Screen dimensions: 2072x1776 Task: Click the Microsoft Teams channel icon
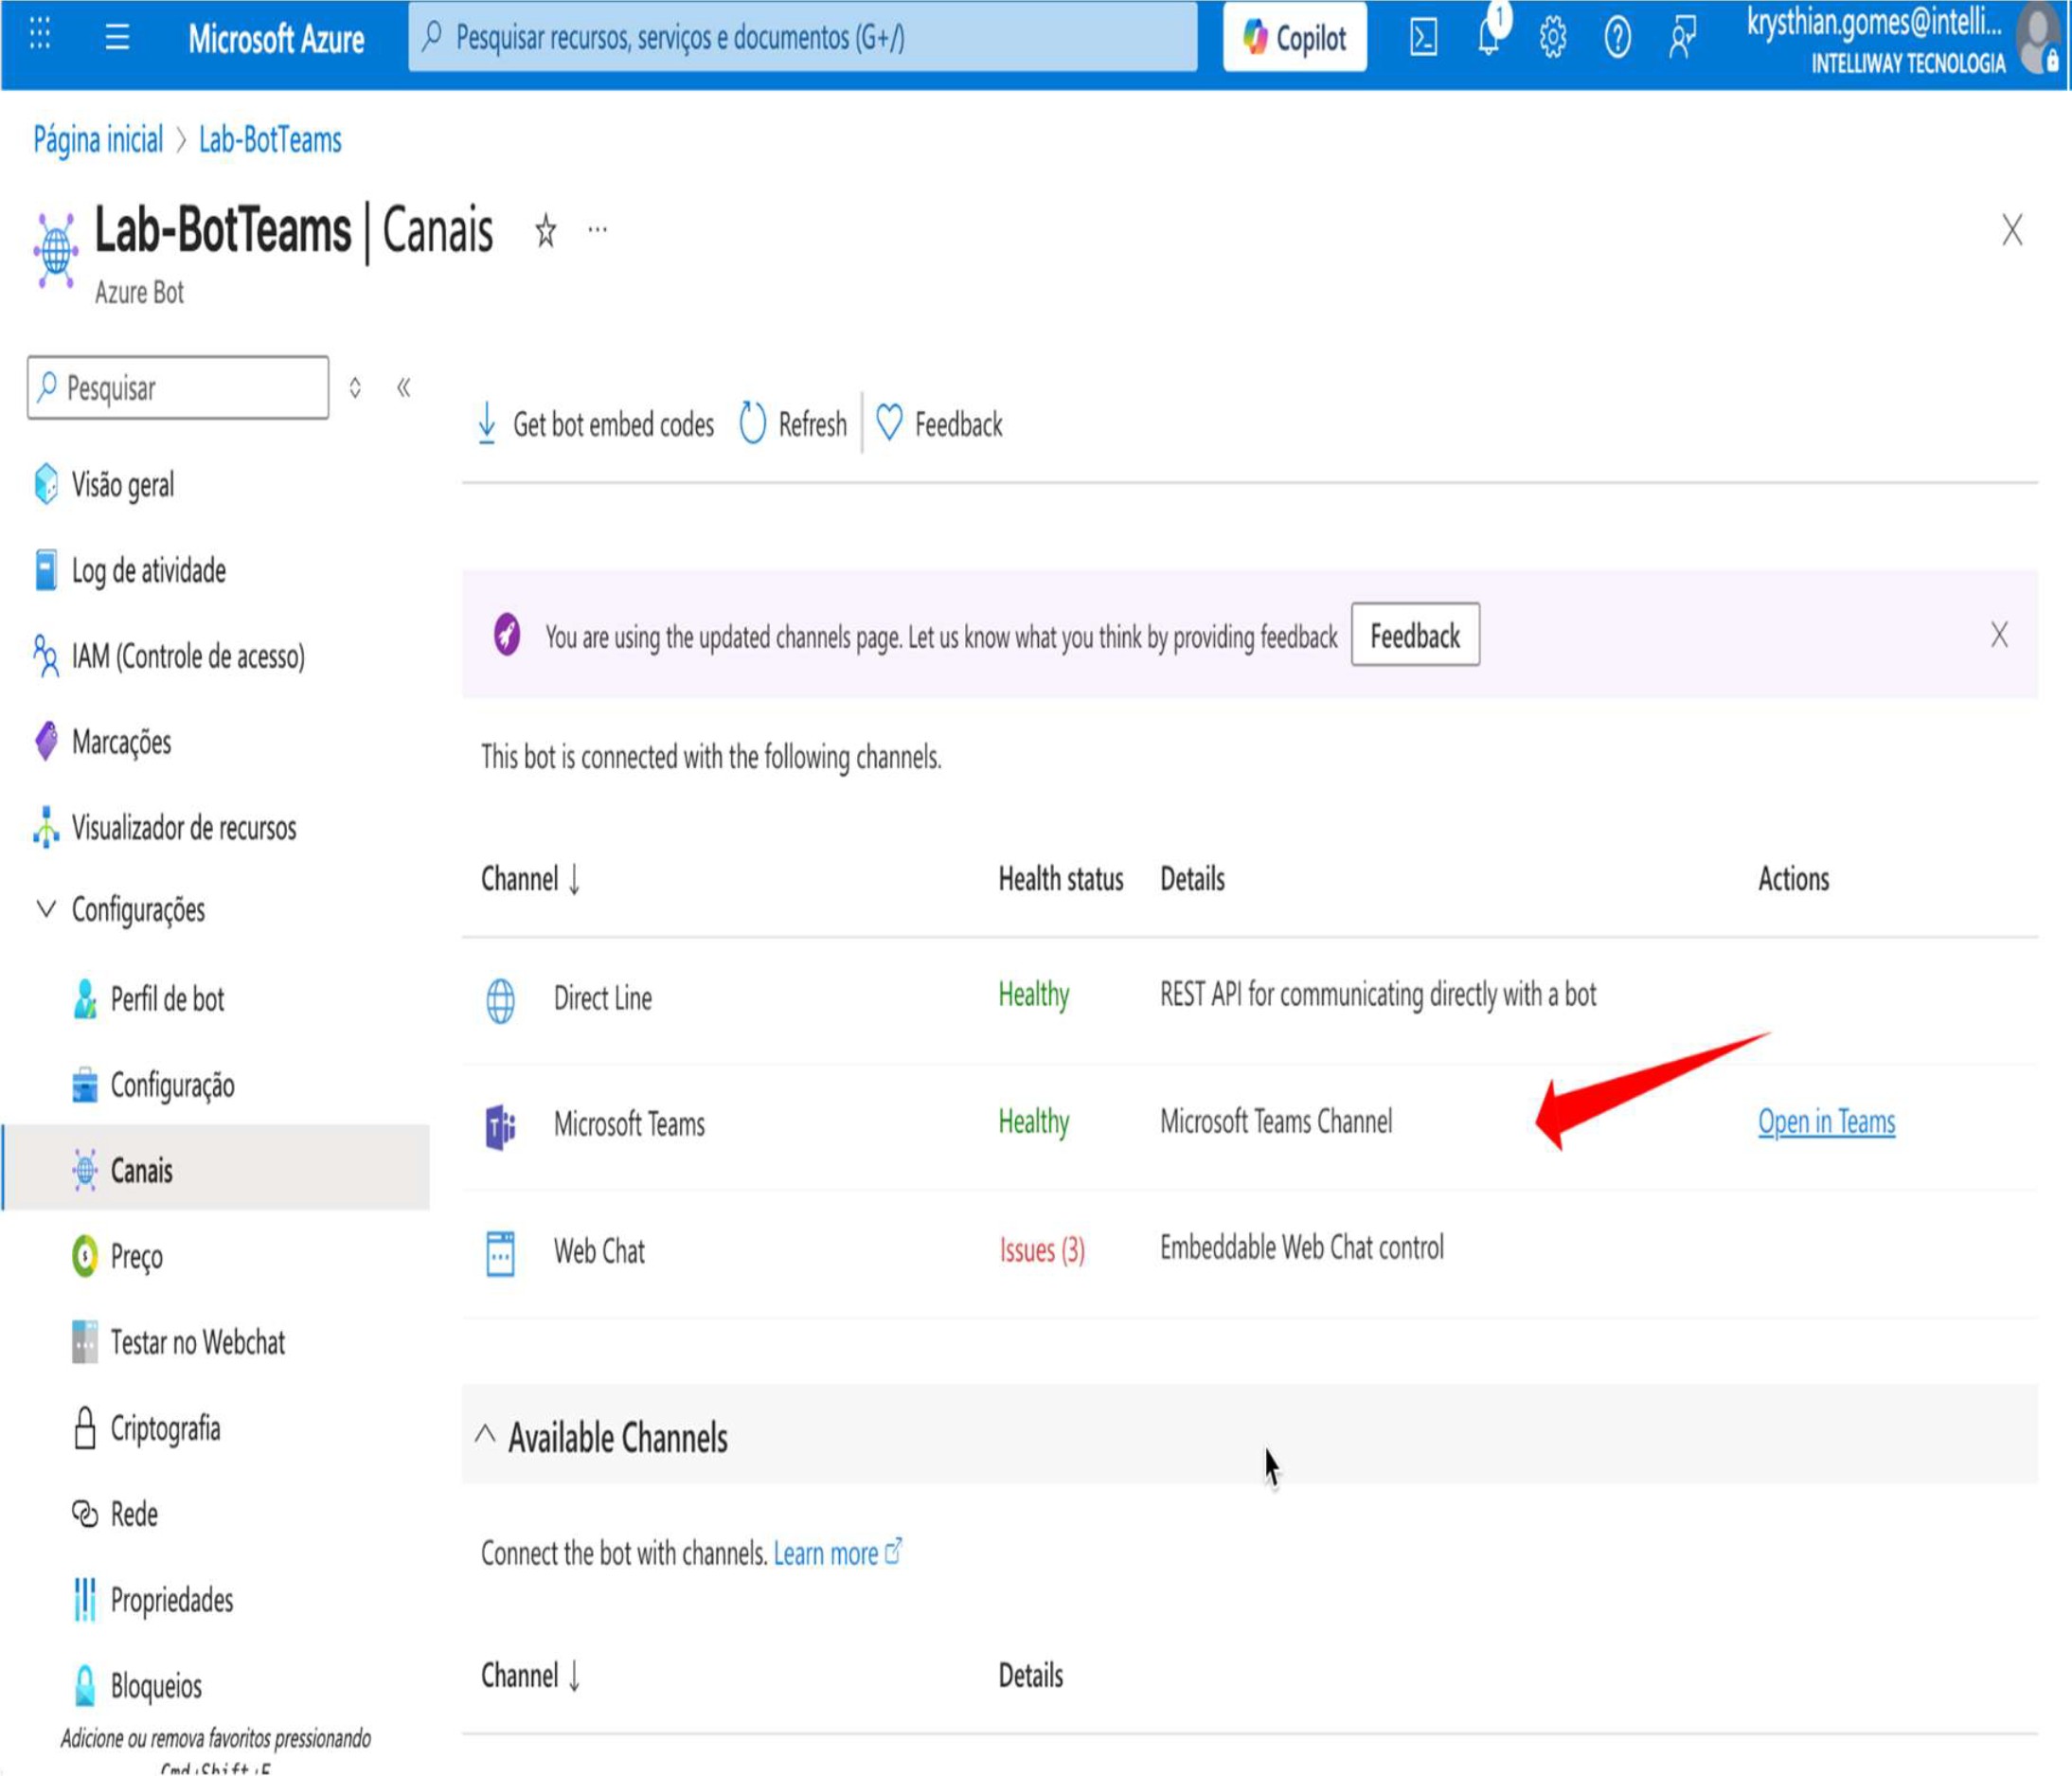point(500,1127)
